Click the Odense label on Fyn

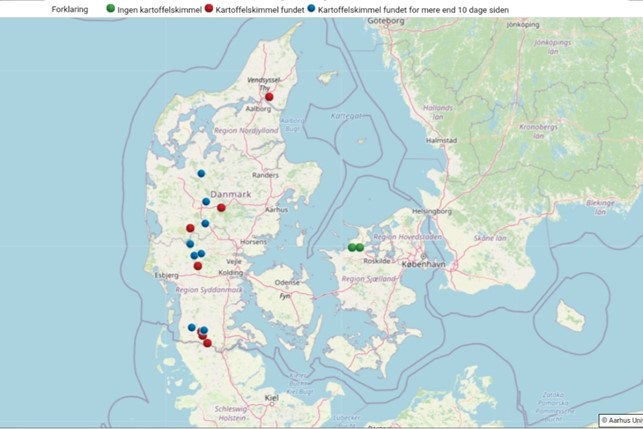coord(287,283)
